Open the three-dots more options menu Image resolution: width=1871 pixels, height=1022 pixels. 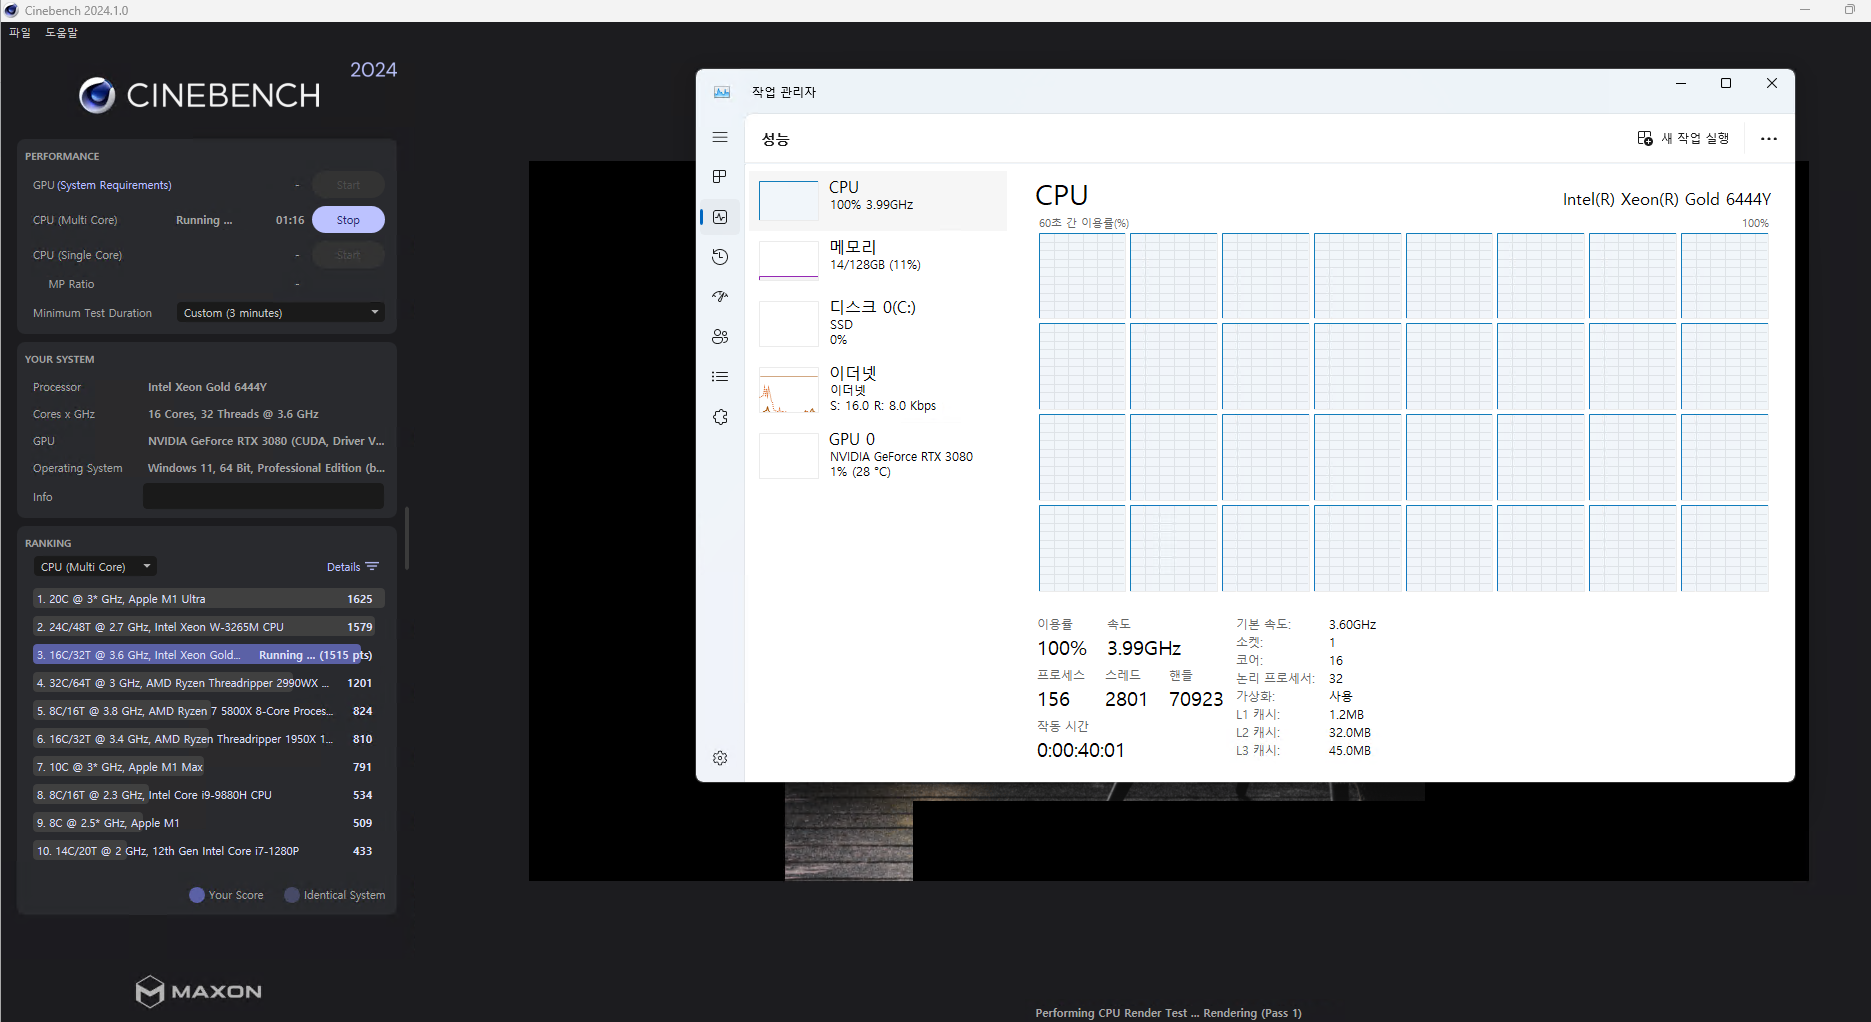click(x=1769, y=139)
